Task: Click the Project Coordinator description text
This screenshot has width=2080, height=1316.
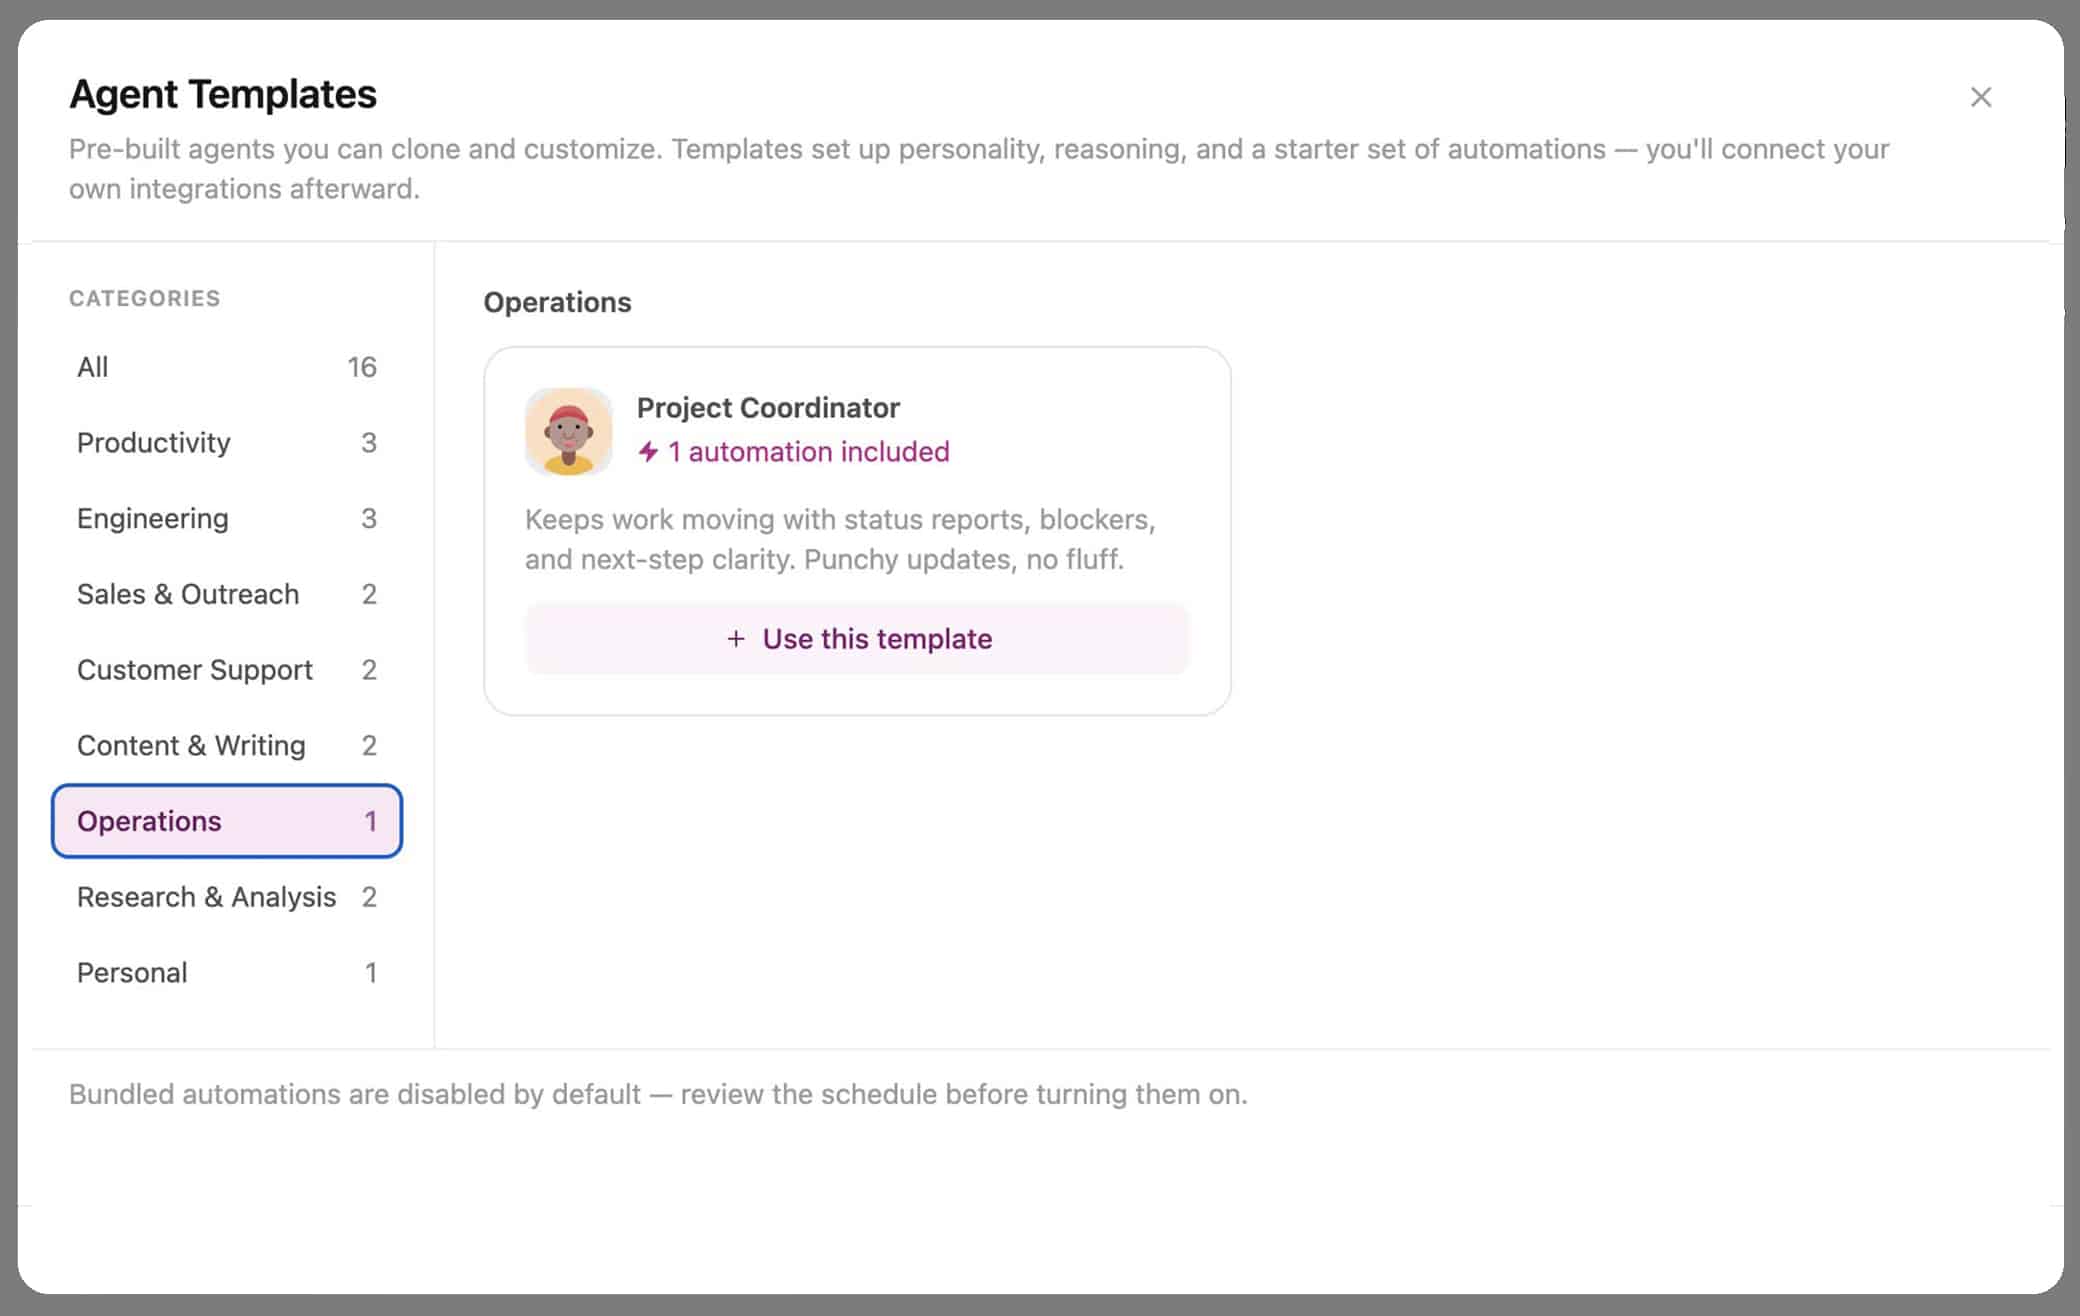Action: tap(840, 539)
